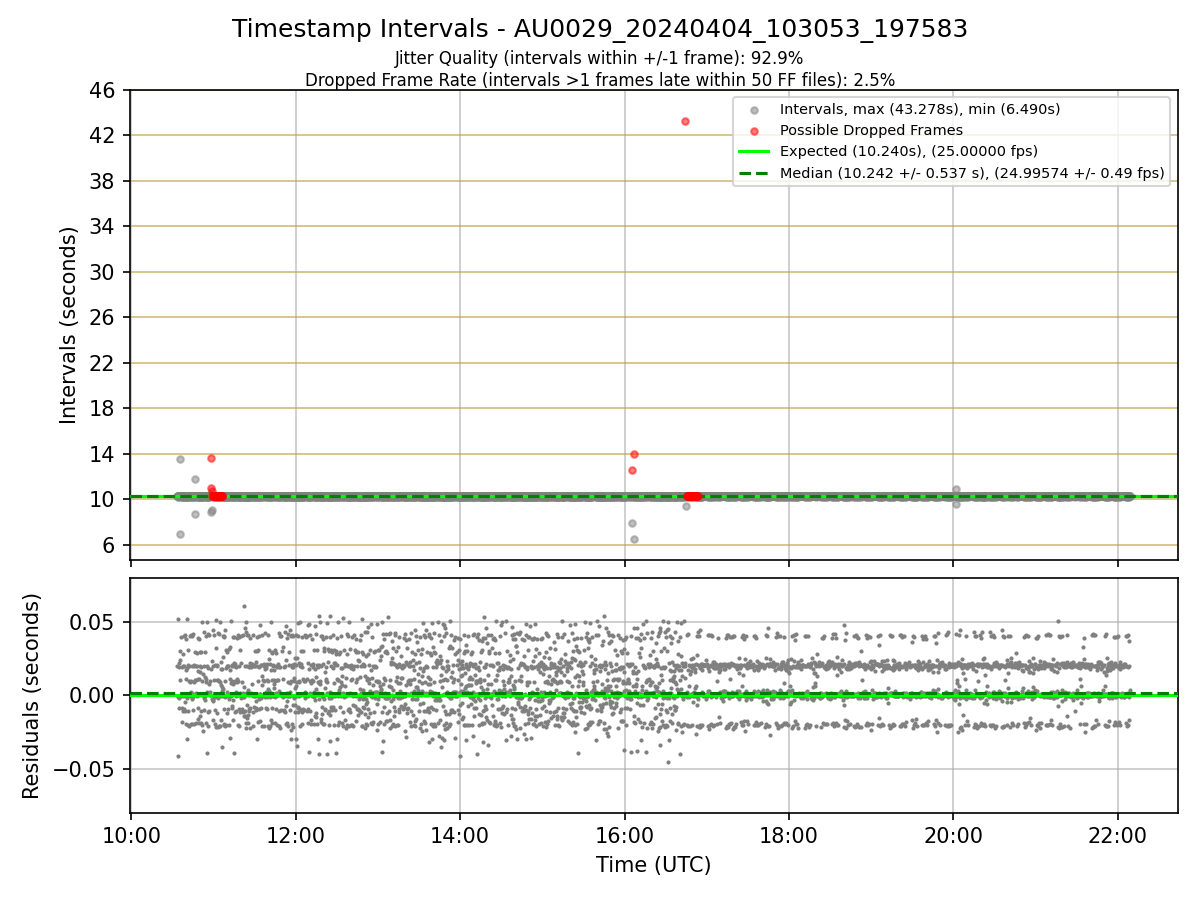Screen dimensions: 1200x900
Task: Click the red legend marker for dropped frames
Action: tap(754, 131)
